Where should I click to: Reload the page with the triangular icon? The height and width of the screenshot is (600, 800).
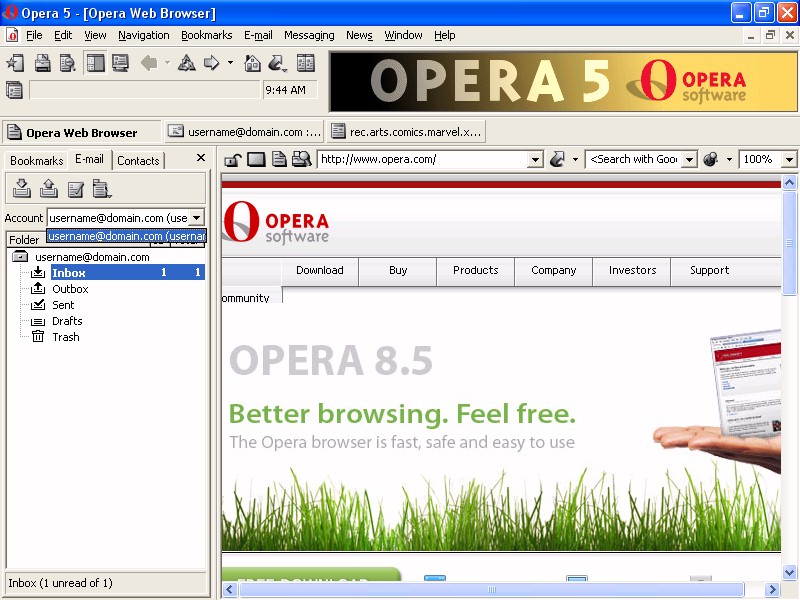point(186,63)
